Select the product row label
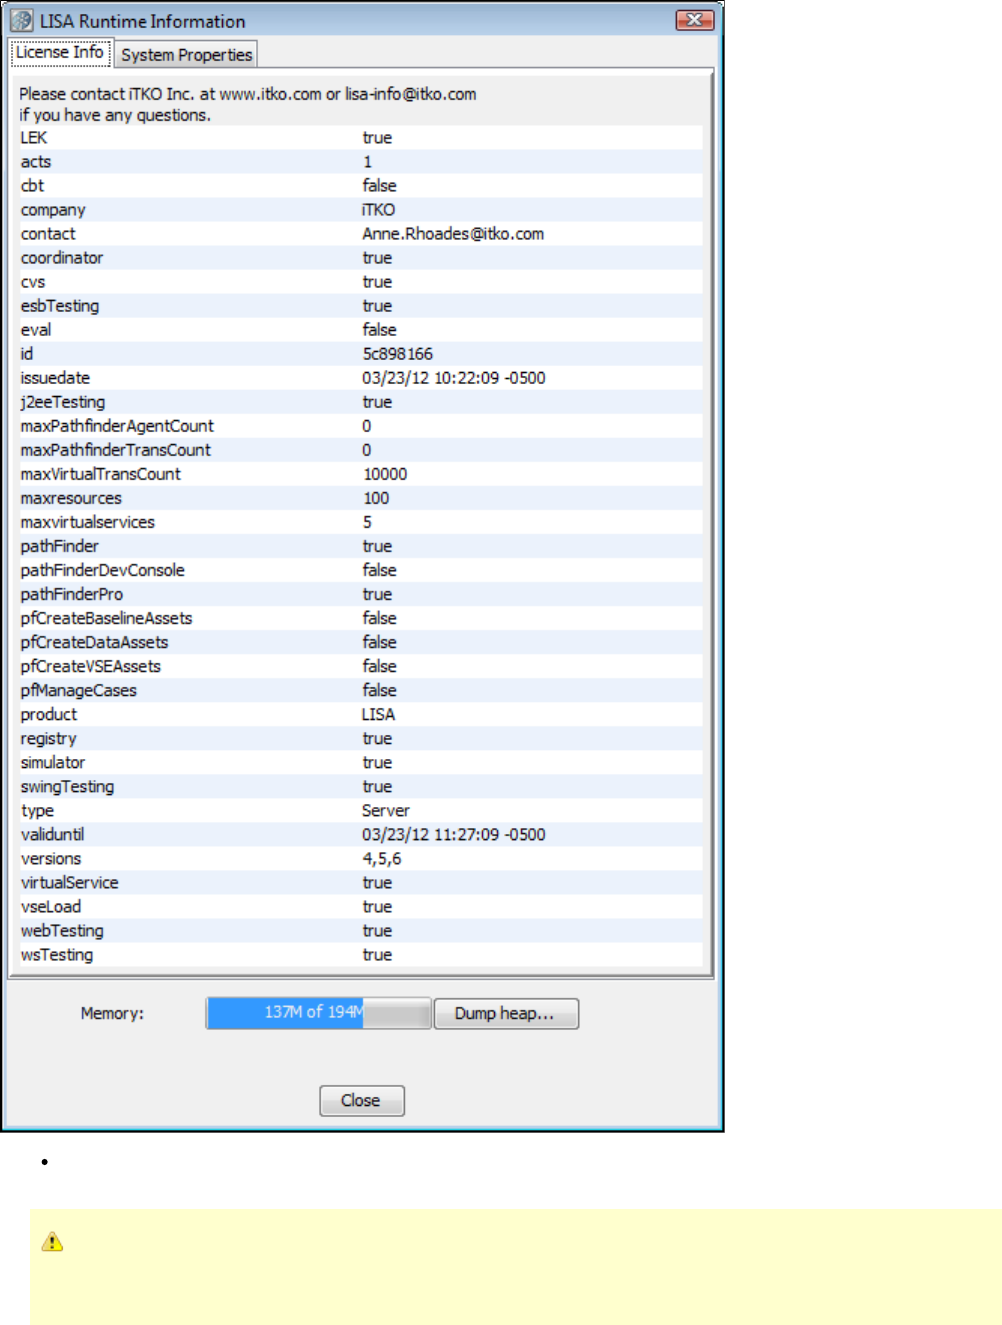The image size is (1002, 1325). (x=49, y=714)
